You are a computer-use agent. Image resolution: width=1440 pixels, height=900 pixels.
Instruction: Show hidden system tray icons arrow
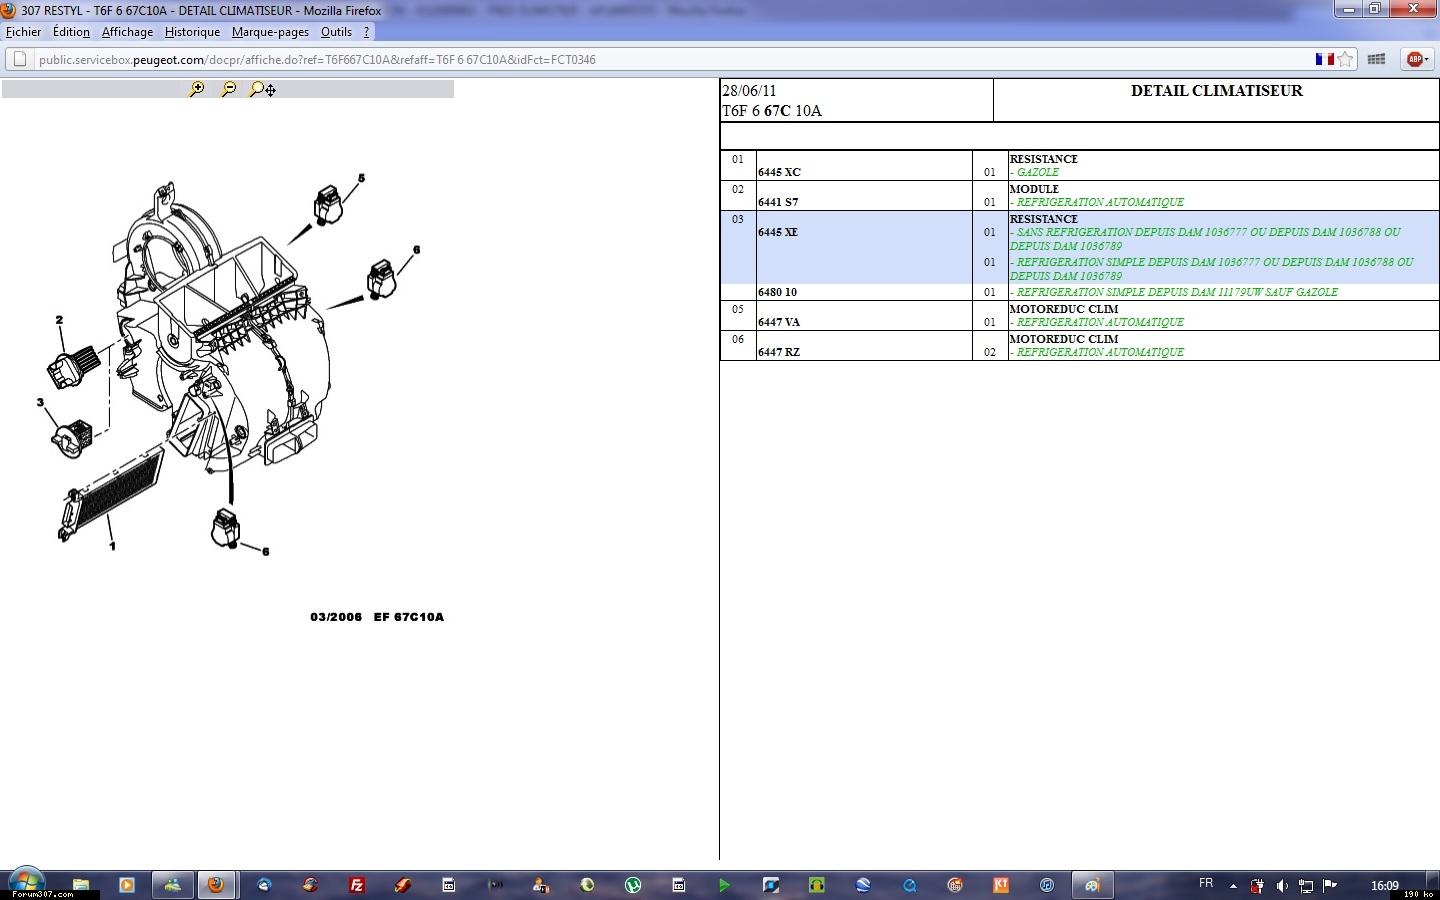point(1233,885)
